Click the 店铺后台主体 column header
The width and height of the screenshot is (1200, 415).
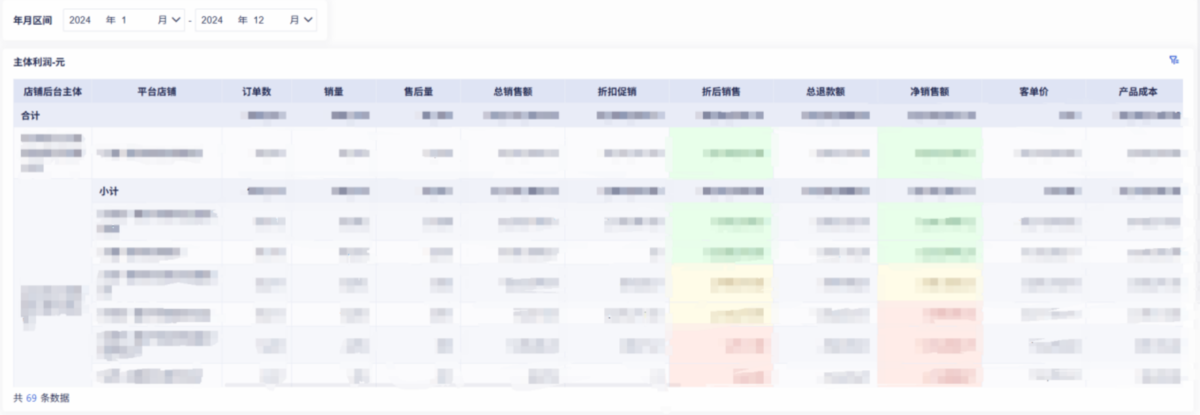[x=52, y=91]
